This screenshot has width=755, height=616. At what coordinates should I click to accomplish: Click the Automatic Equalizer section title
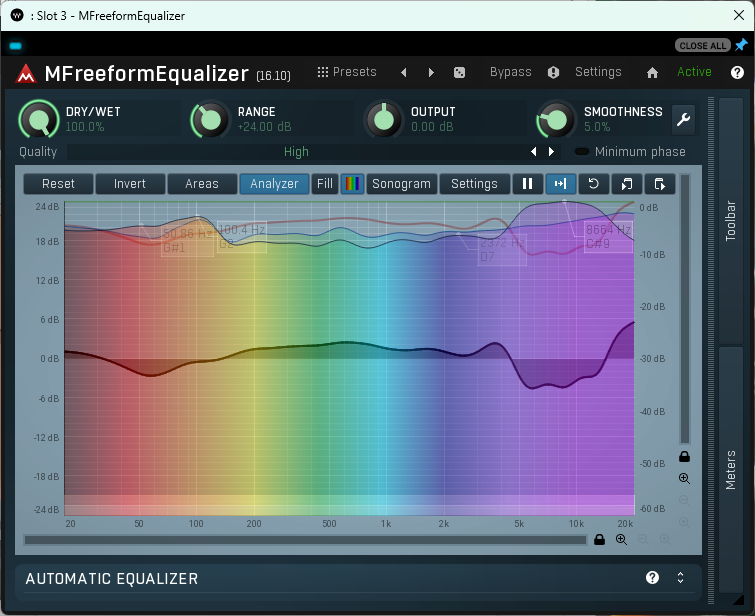(112, 578)
